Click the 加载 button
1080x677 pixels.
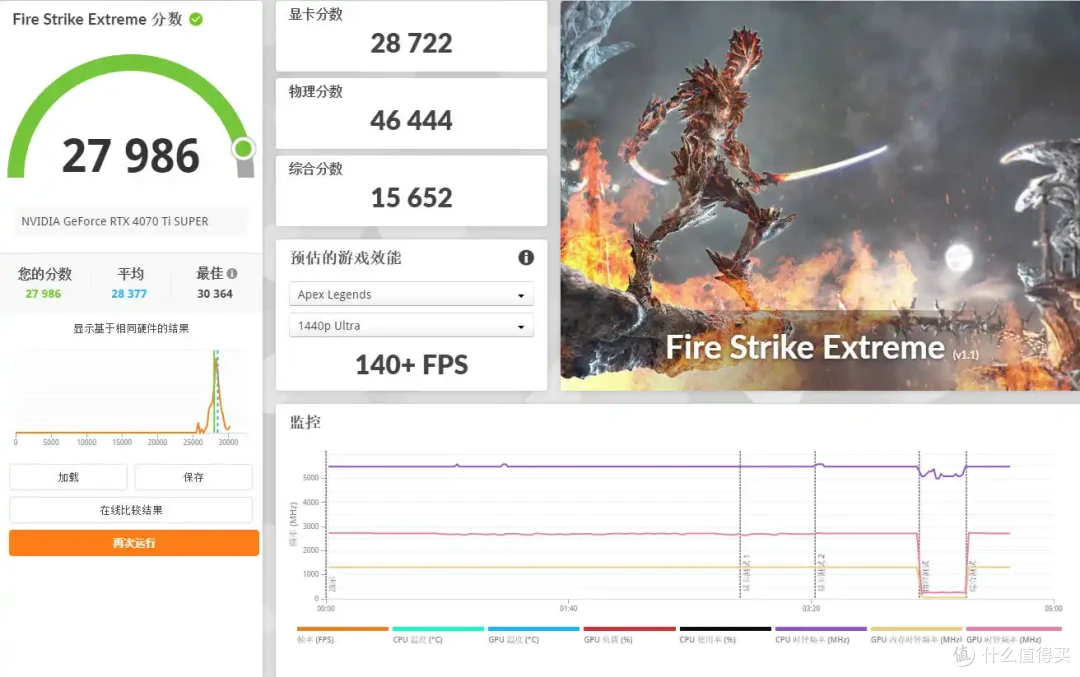click(x=68, y=477)
